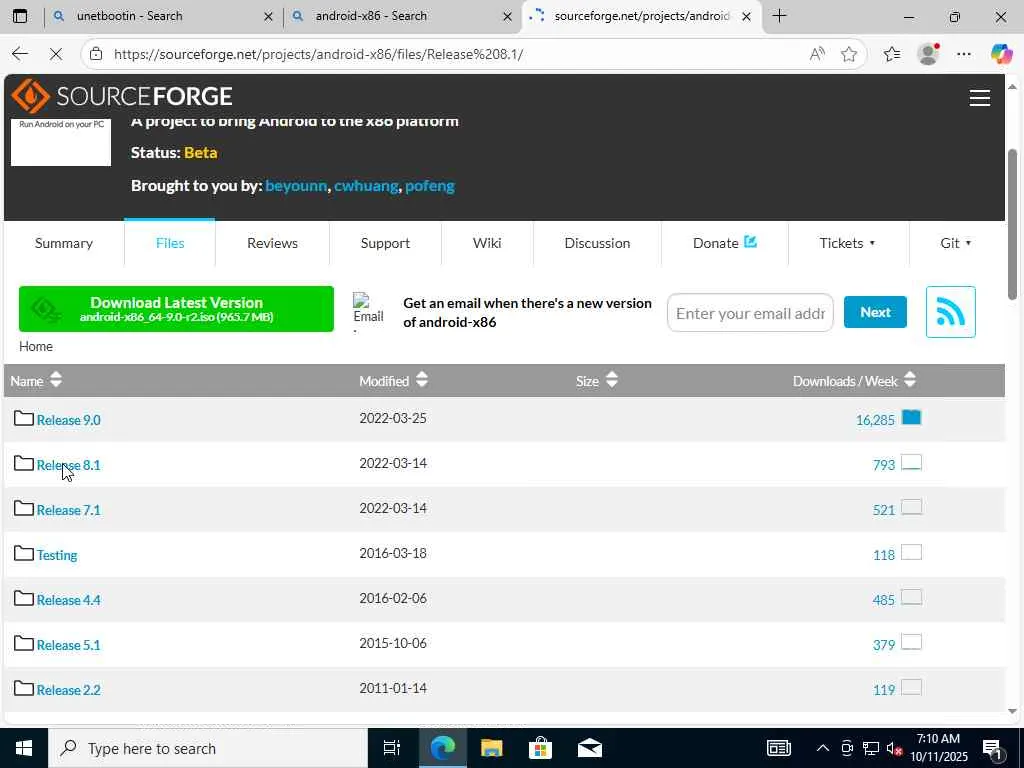Click the Release 9.0 folder icon
This screenshot has width=1024, height=768.
click(x=24, y=419)
